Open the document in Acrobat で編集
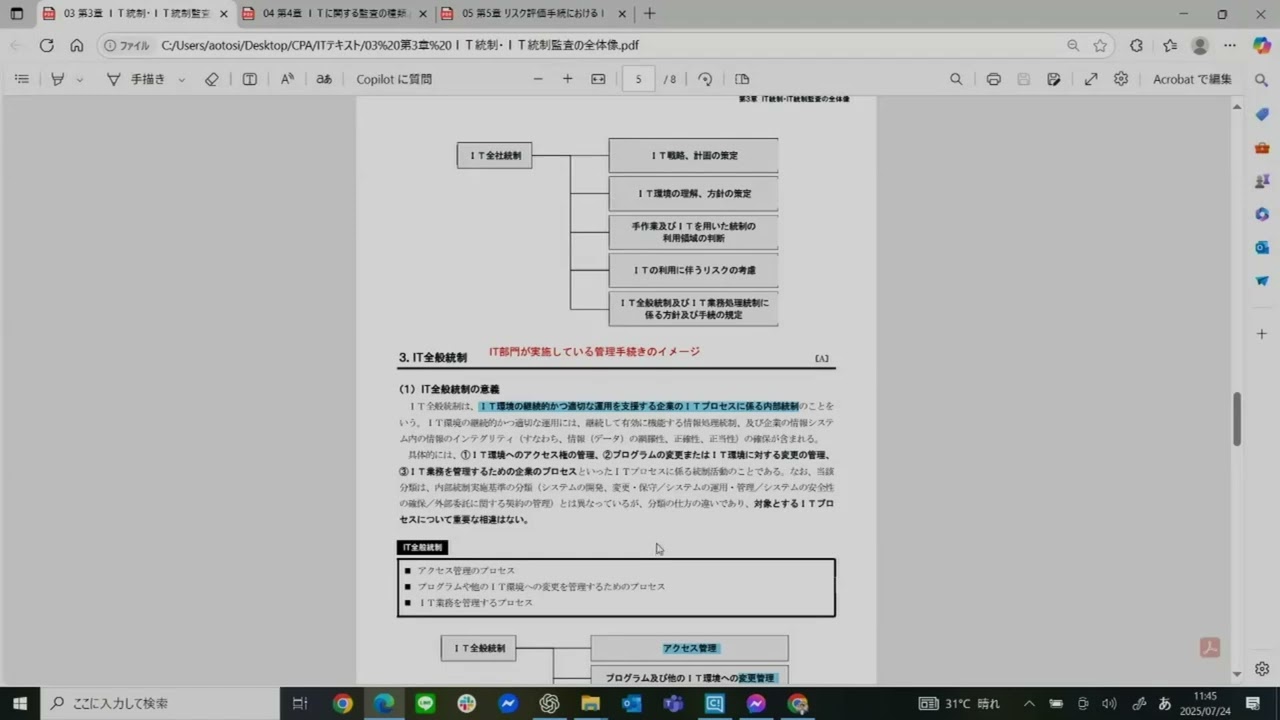The image size is (1280, 720). click(x=1190, y=79)
